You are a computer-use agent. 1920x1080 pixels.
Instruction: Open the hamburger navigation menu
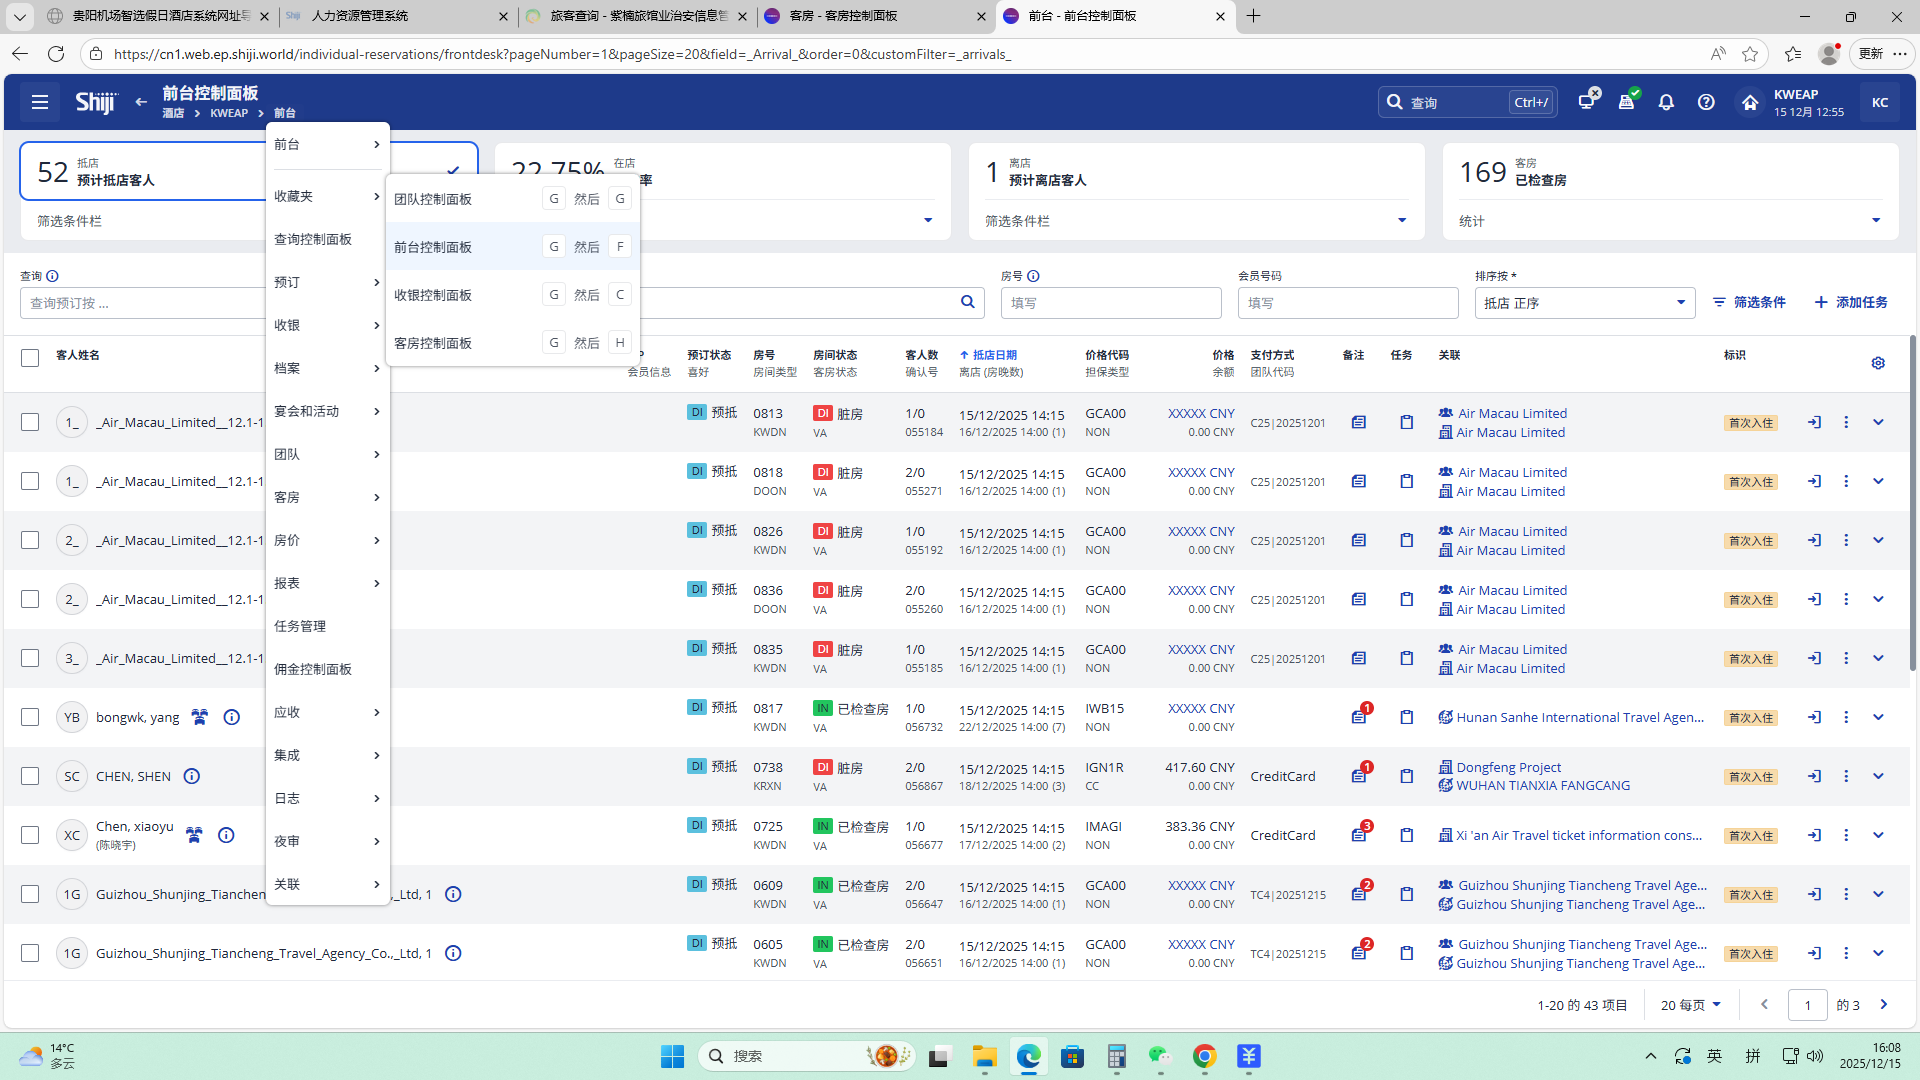(40, 102)
